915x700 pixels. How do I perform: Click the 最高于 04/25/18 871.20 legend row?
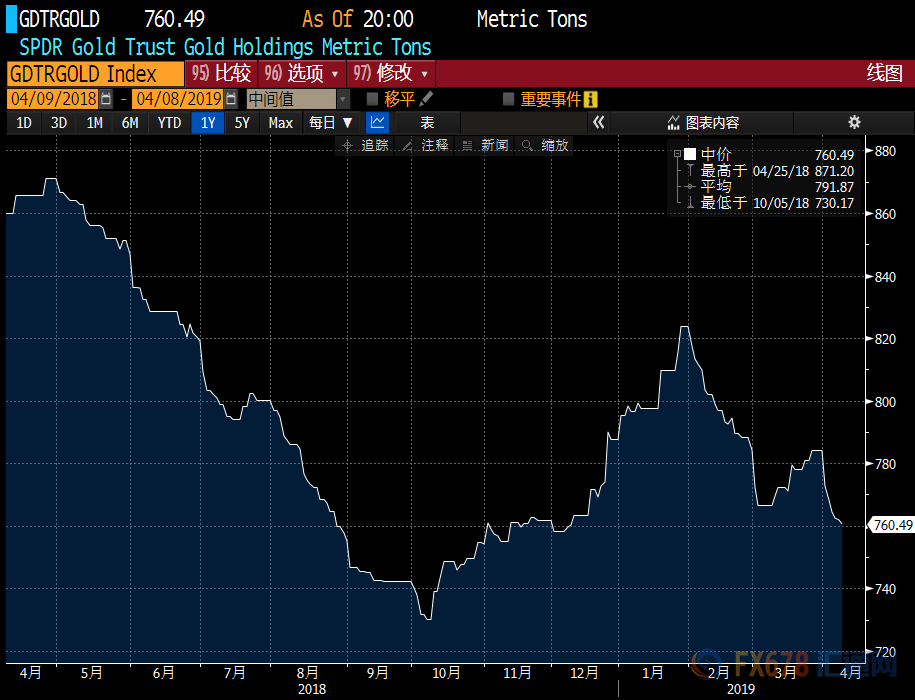point(770,171)
